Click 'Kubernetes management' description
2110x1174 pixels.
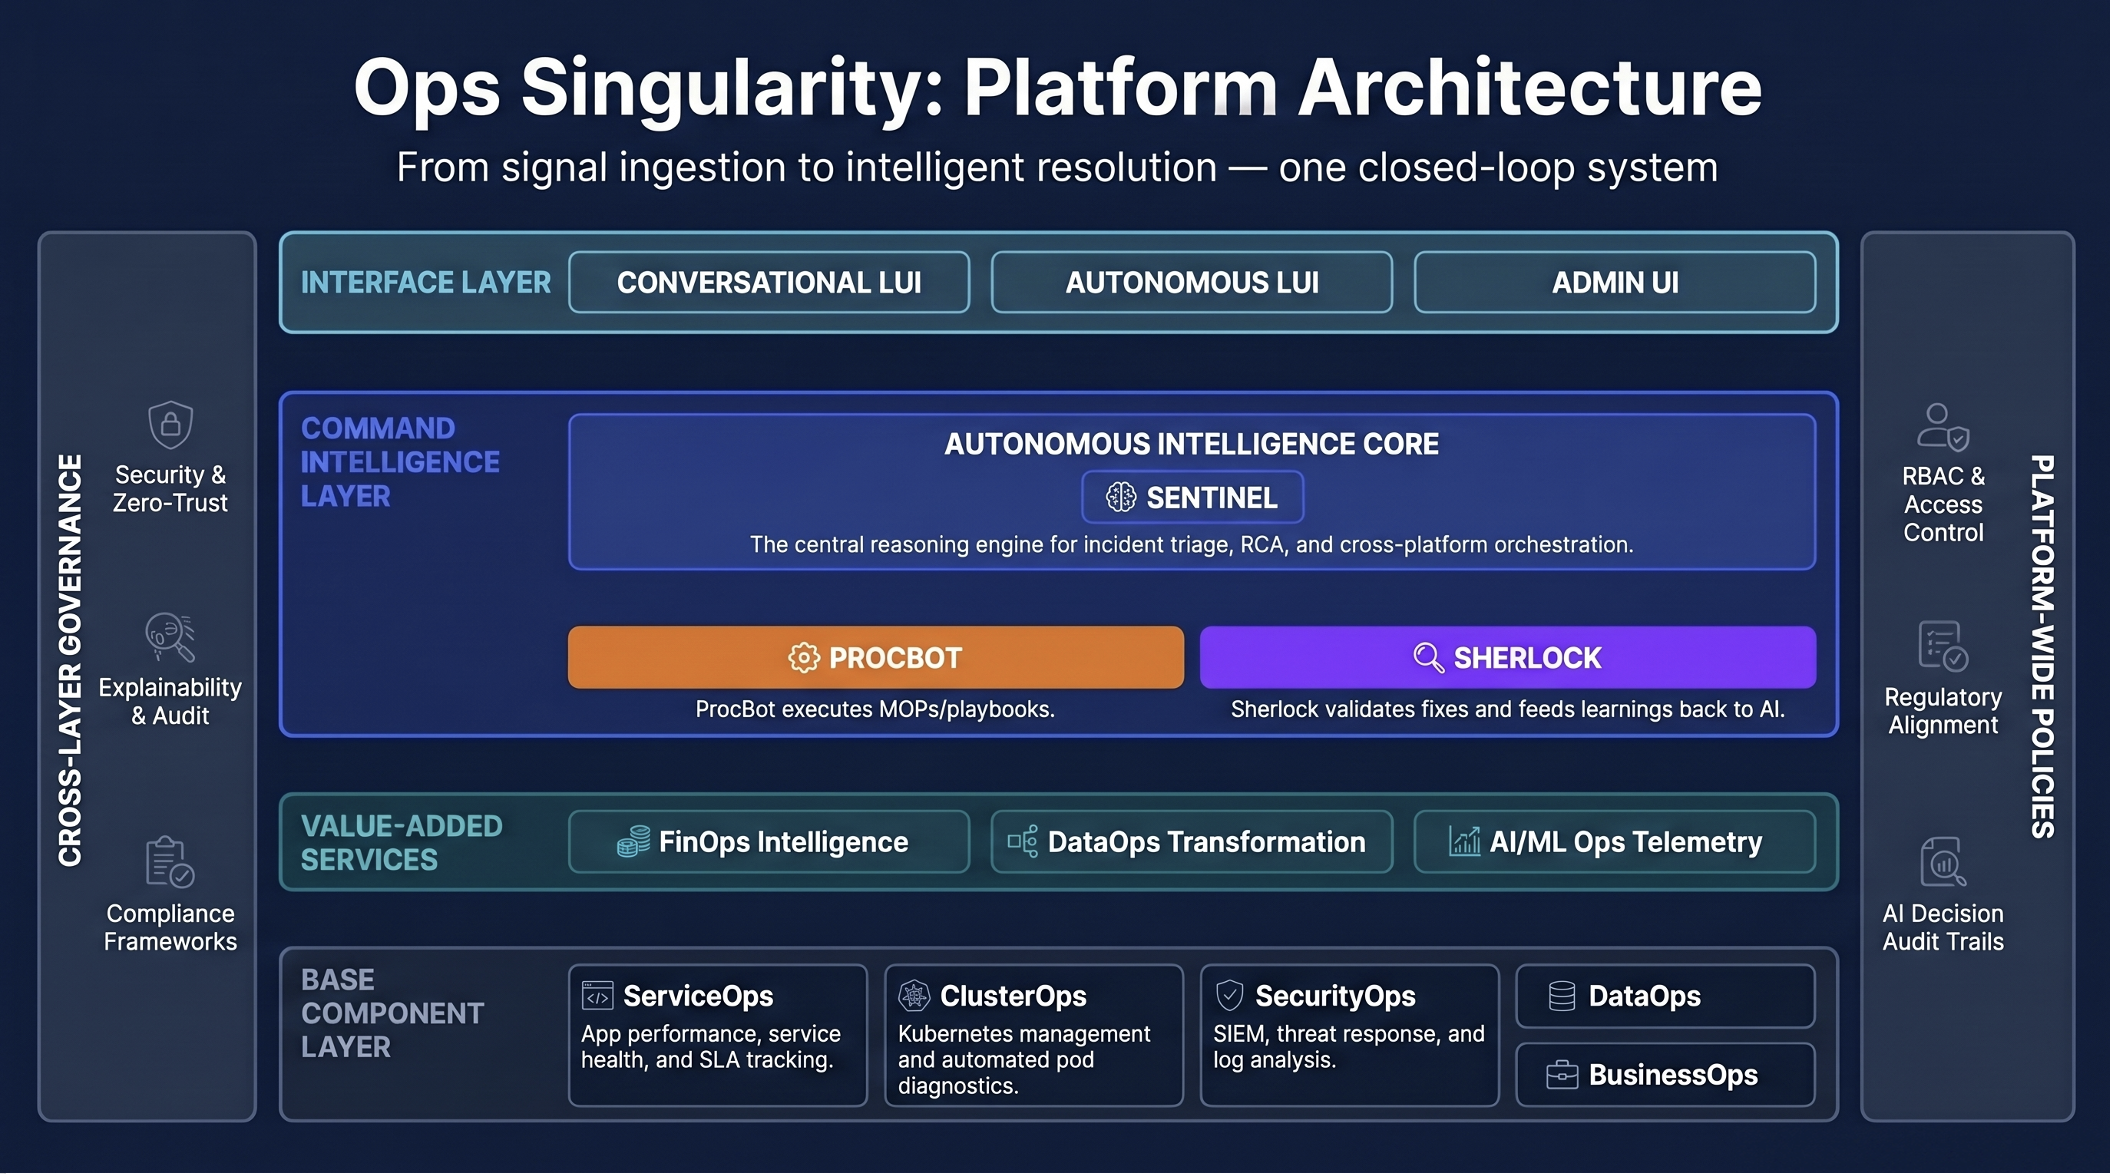1024,1060
